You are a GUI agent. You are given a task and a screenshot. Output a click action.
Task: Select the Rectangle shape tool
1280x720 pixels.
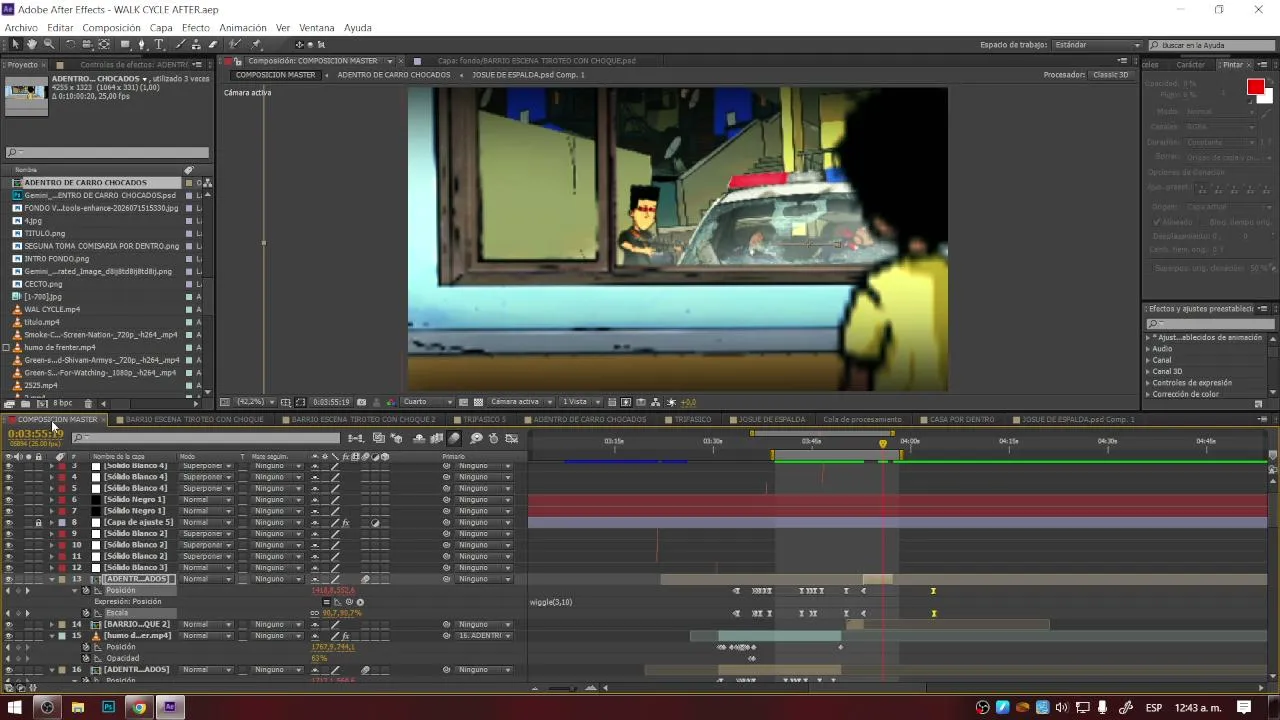pos(124,44)
